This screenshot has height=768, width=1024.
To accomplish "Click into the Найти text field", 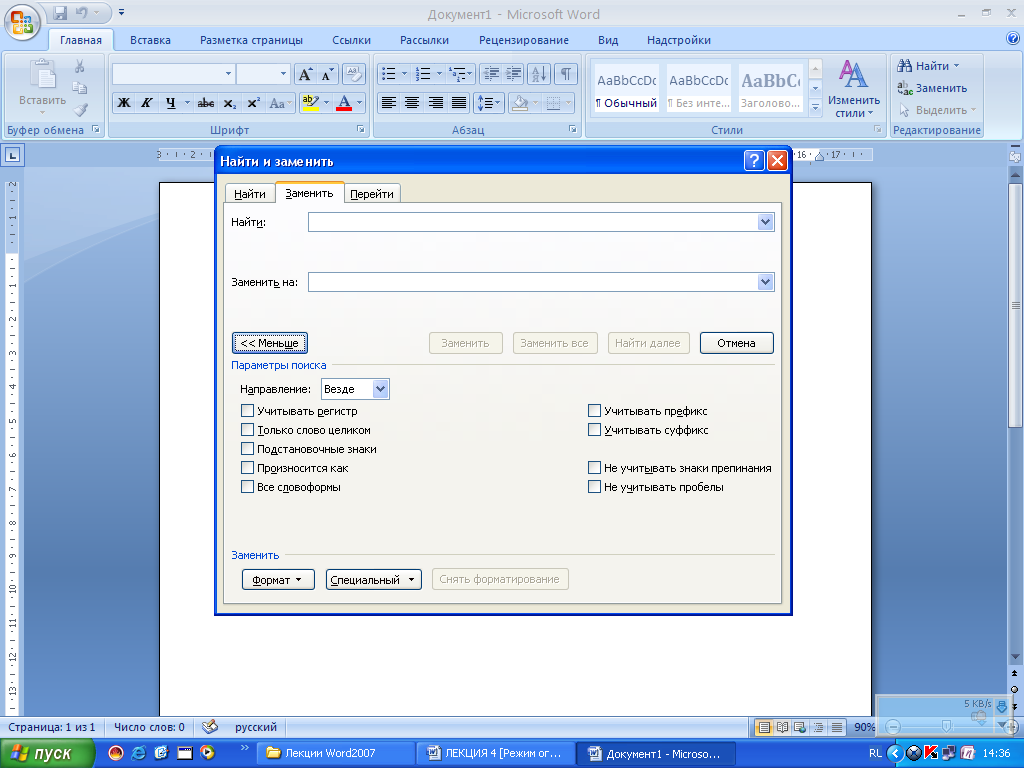I will tap(533, 222).
